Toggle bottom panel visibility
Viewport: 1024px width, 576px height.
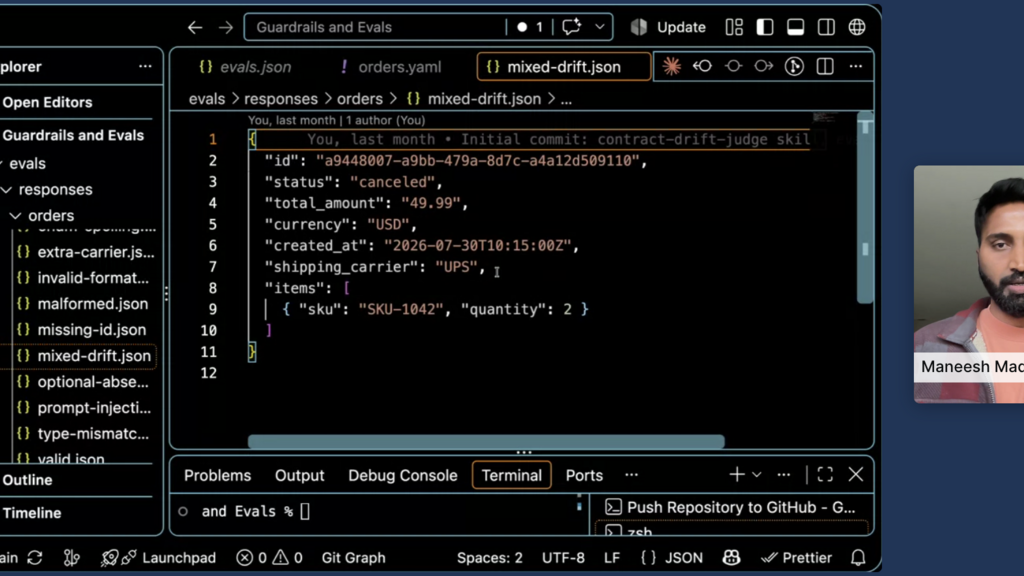(795, 27)
